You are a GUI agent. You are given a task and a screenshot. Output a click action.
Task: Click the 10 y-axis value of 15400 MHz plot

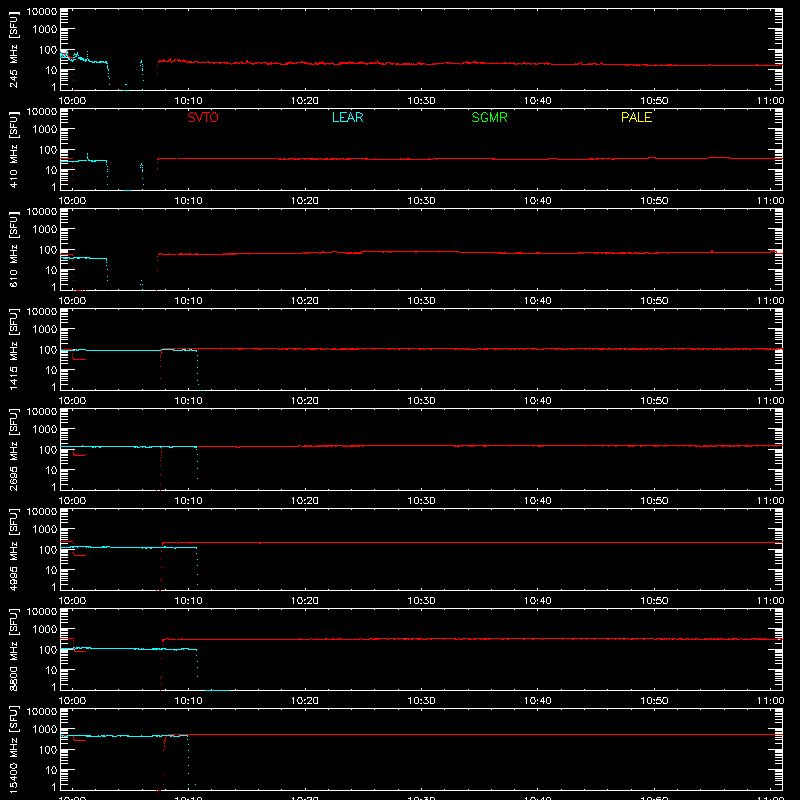pos(51,770)
